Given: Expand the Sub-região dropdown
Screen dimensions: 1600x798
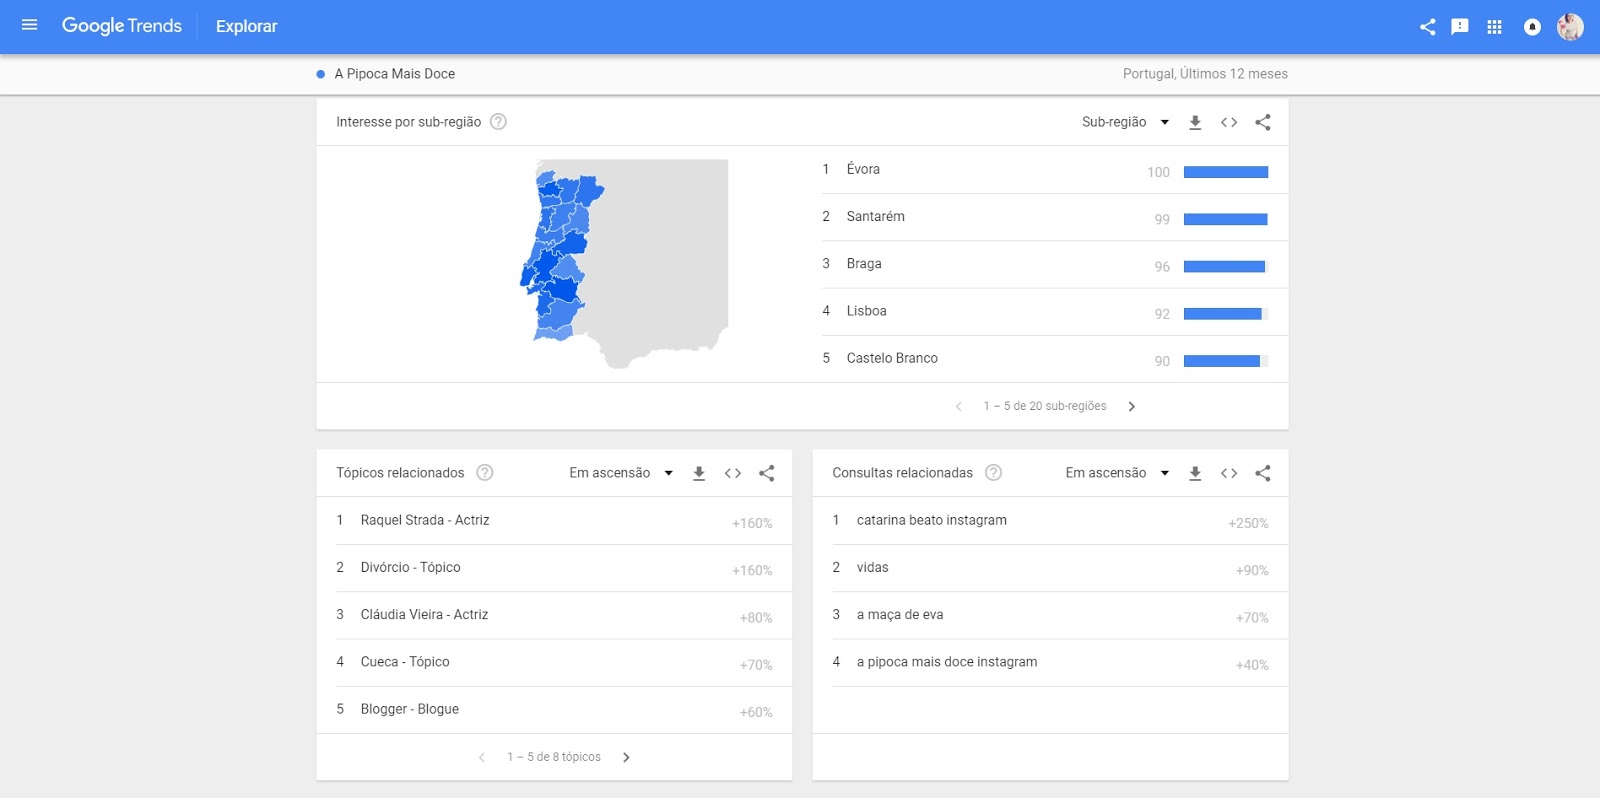Looking at the screenshot, I should [1125, 122].
